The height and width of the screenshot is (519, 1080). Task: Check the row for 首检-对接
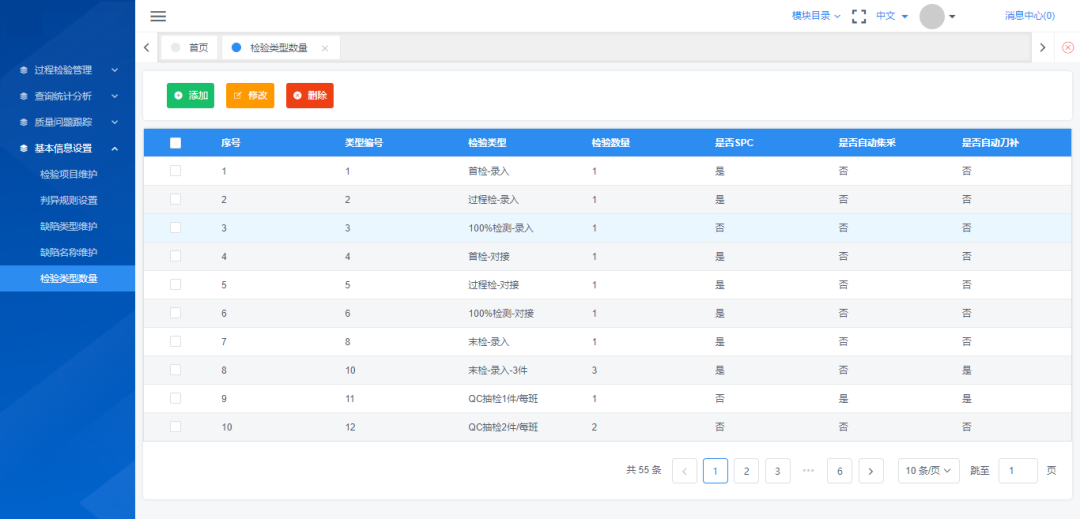coord(176,256)
